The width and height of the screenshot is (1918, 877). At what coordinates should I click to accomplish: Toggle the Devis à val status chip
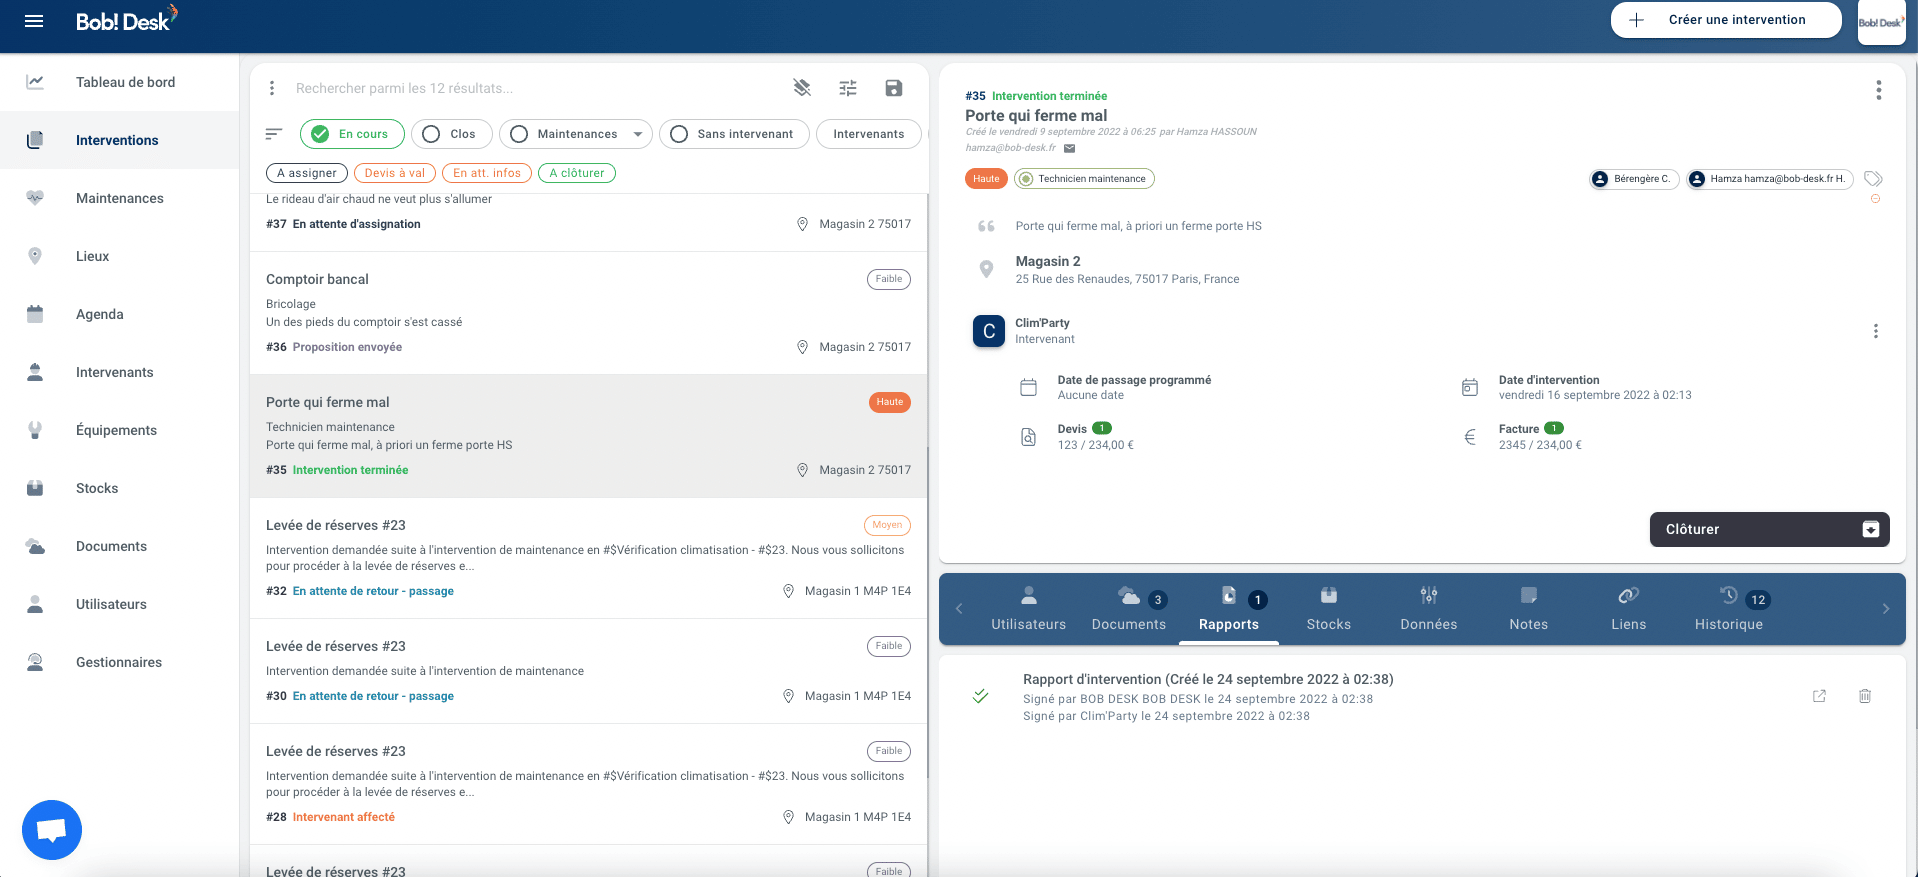(395, 173)
